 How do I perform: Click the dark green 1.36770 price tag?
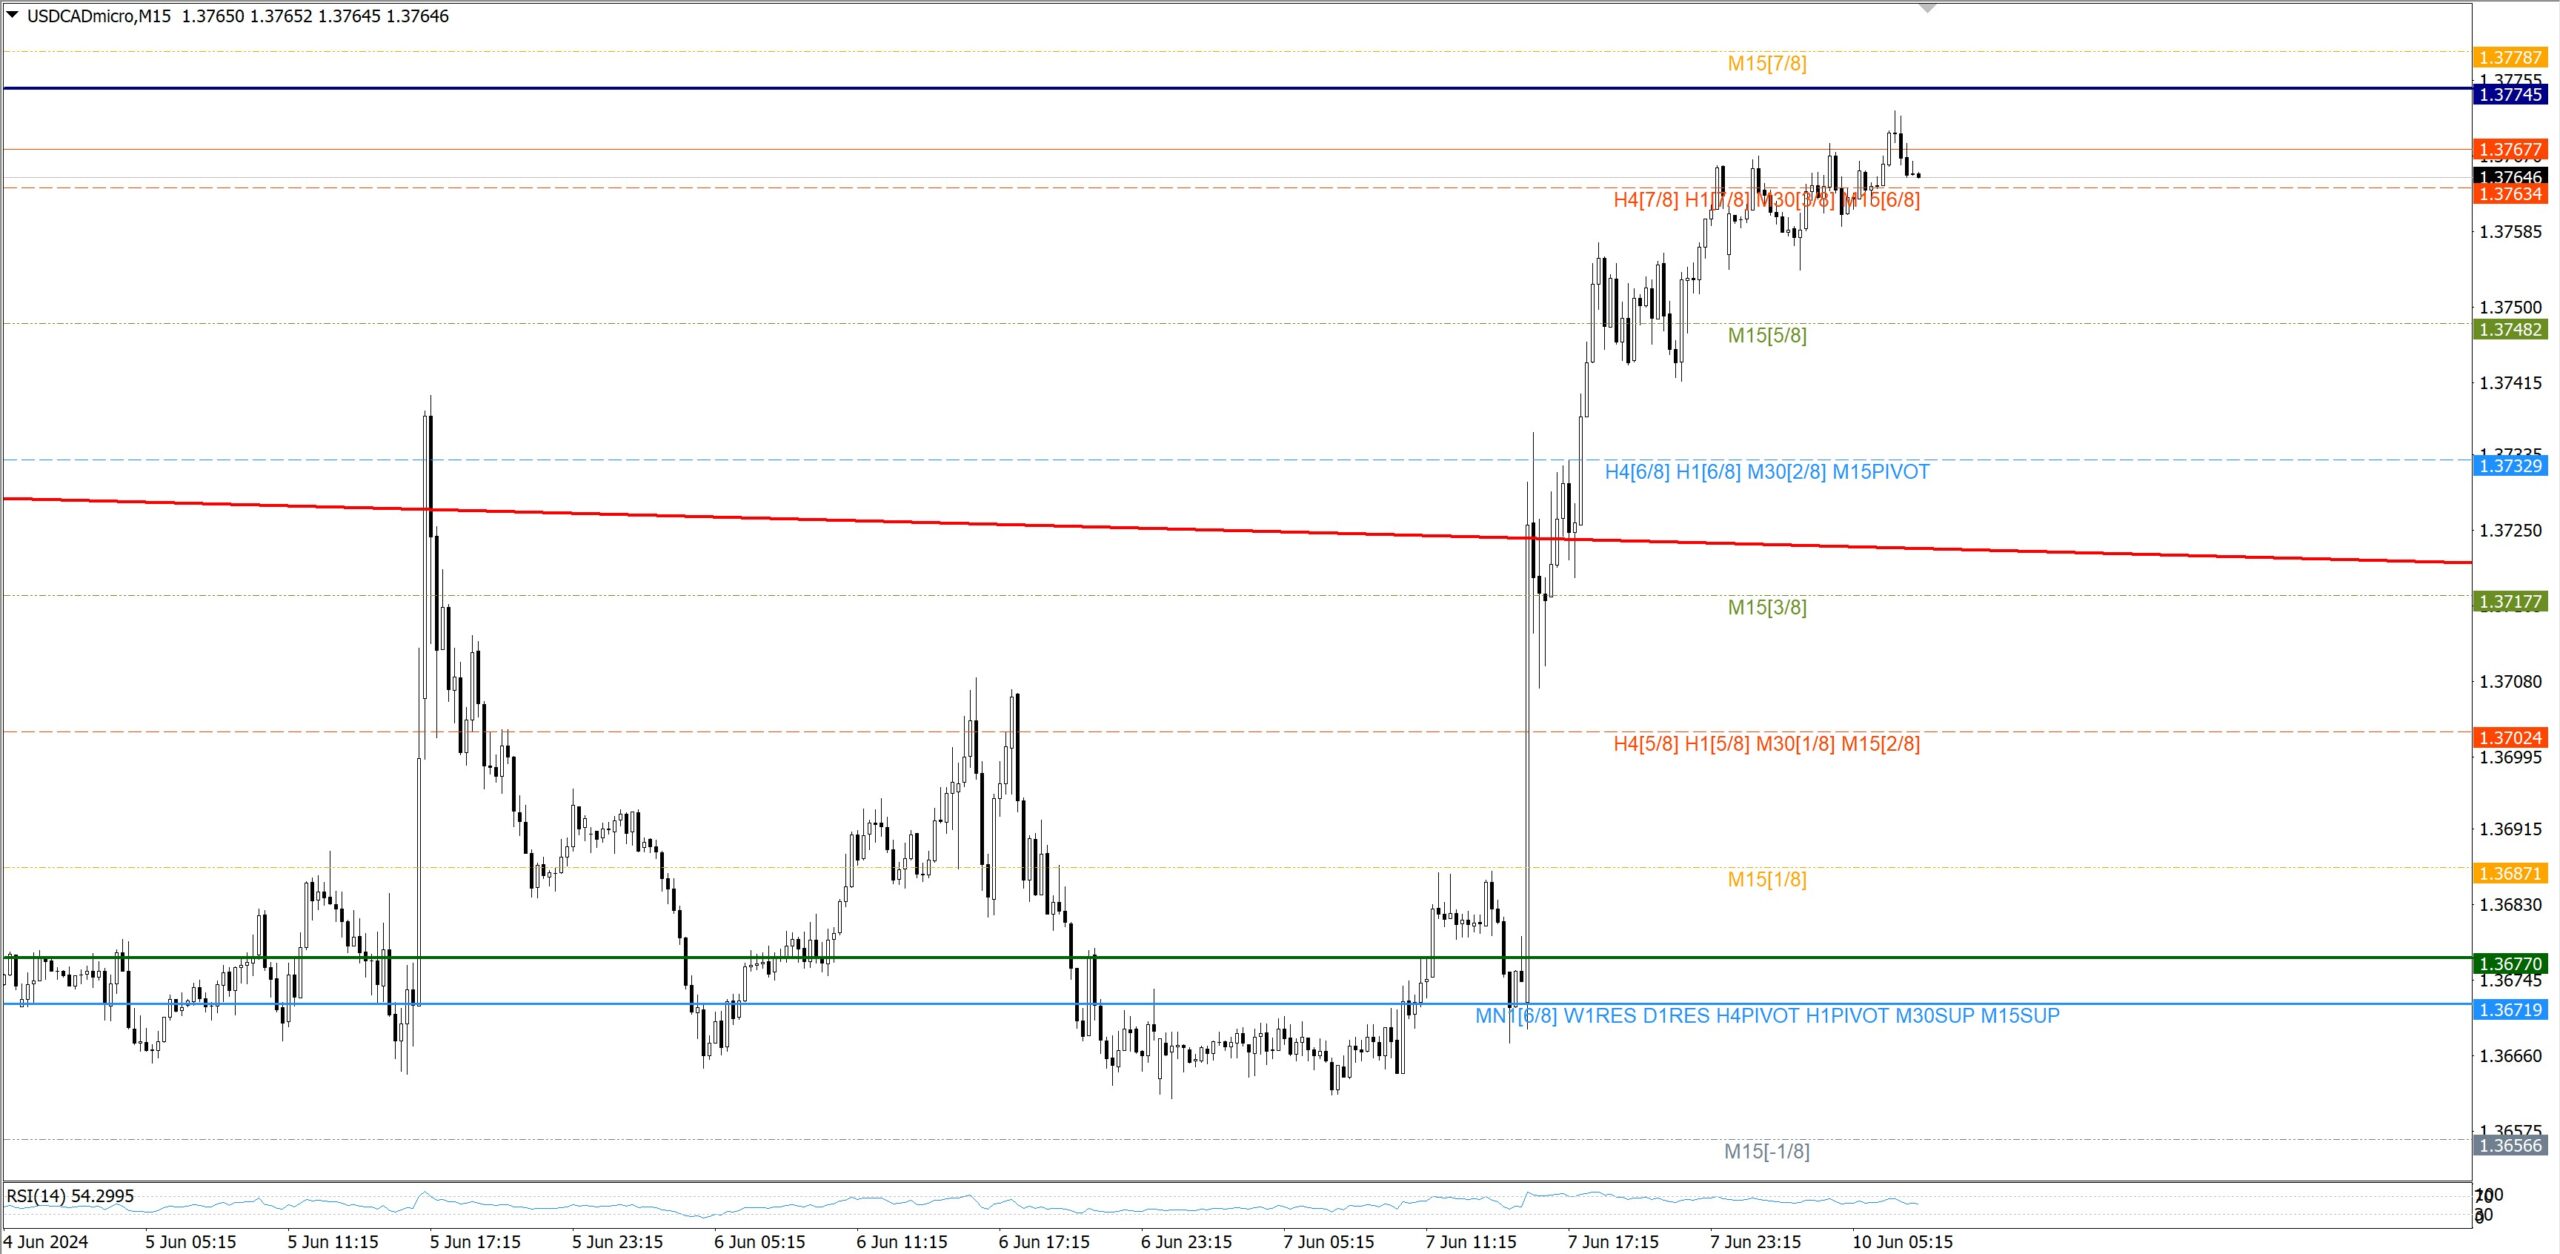(2510, 963)
